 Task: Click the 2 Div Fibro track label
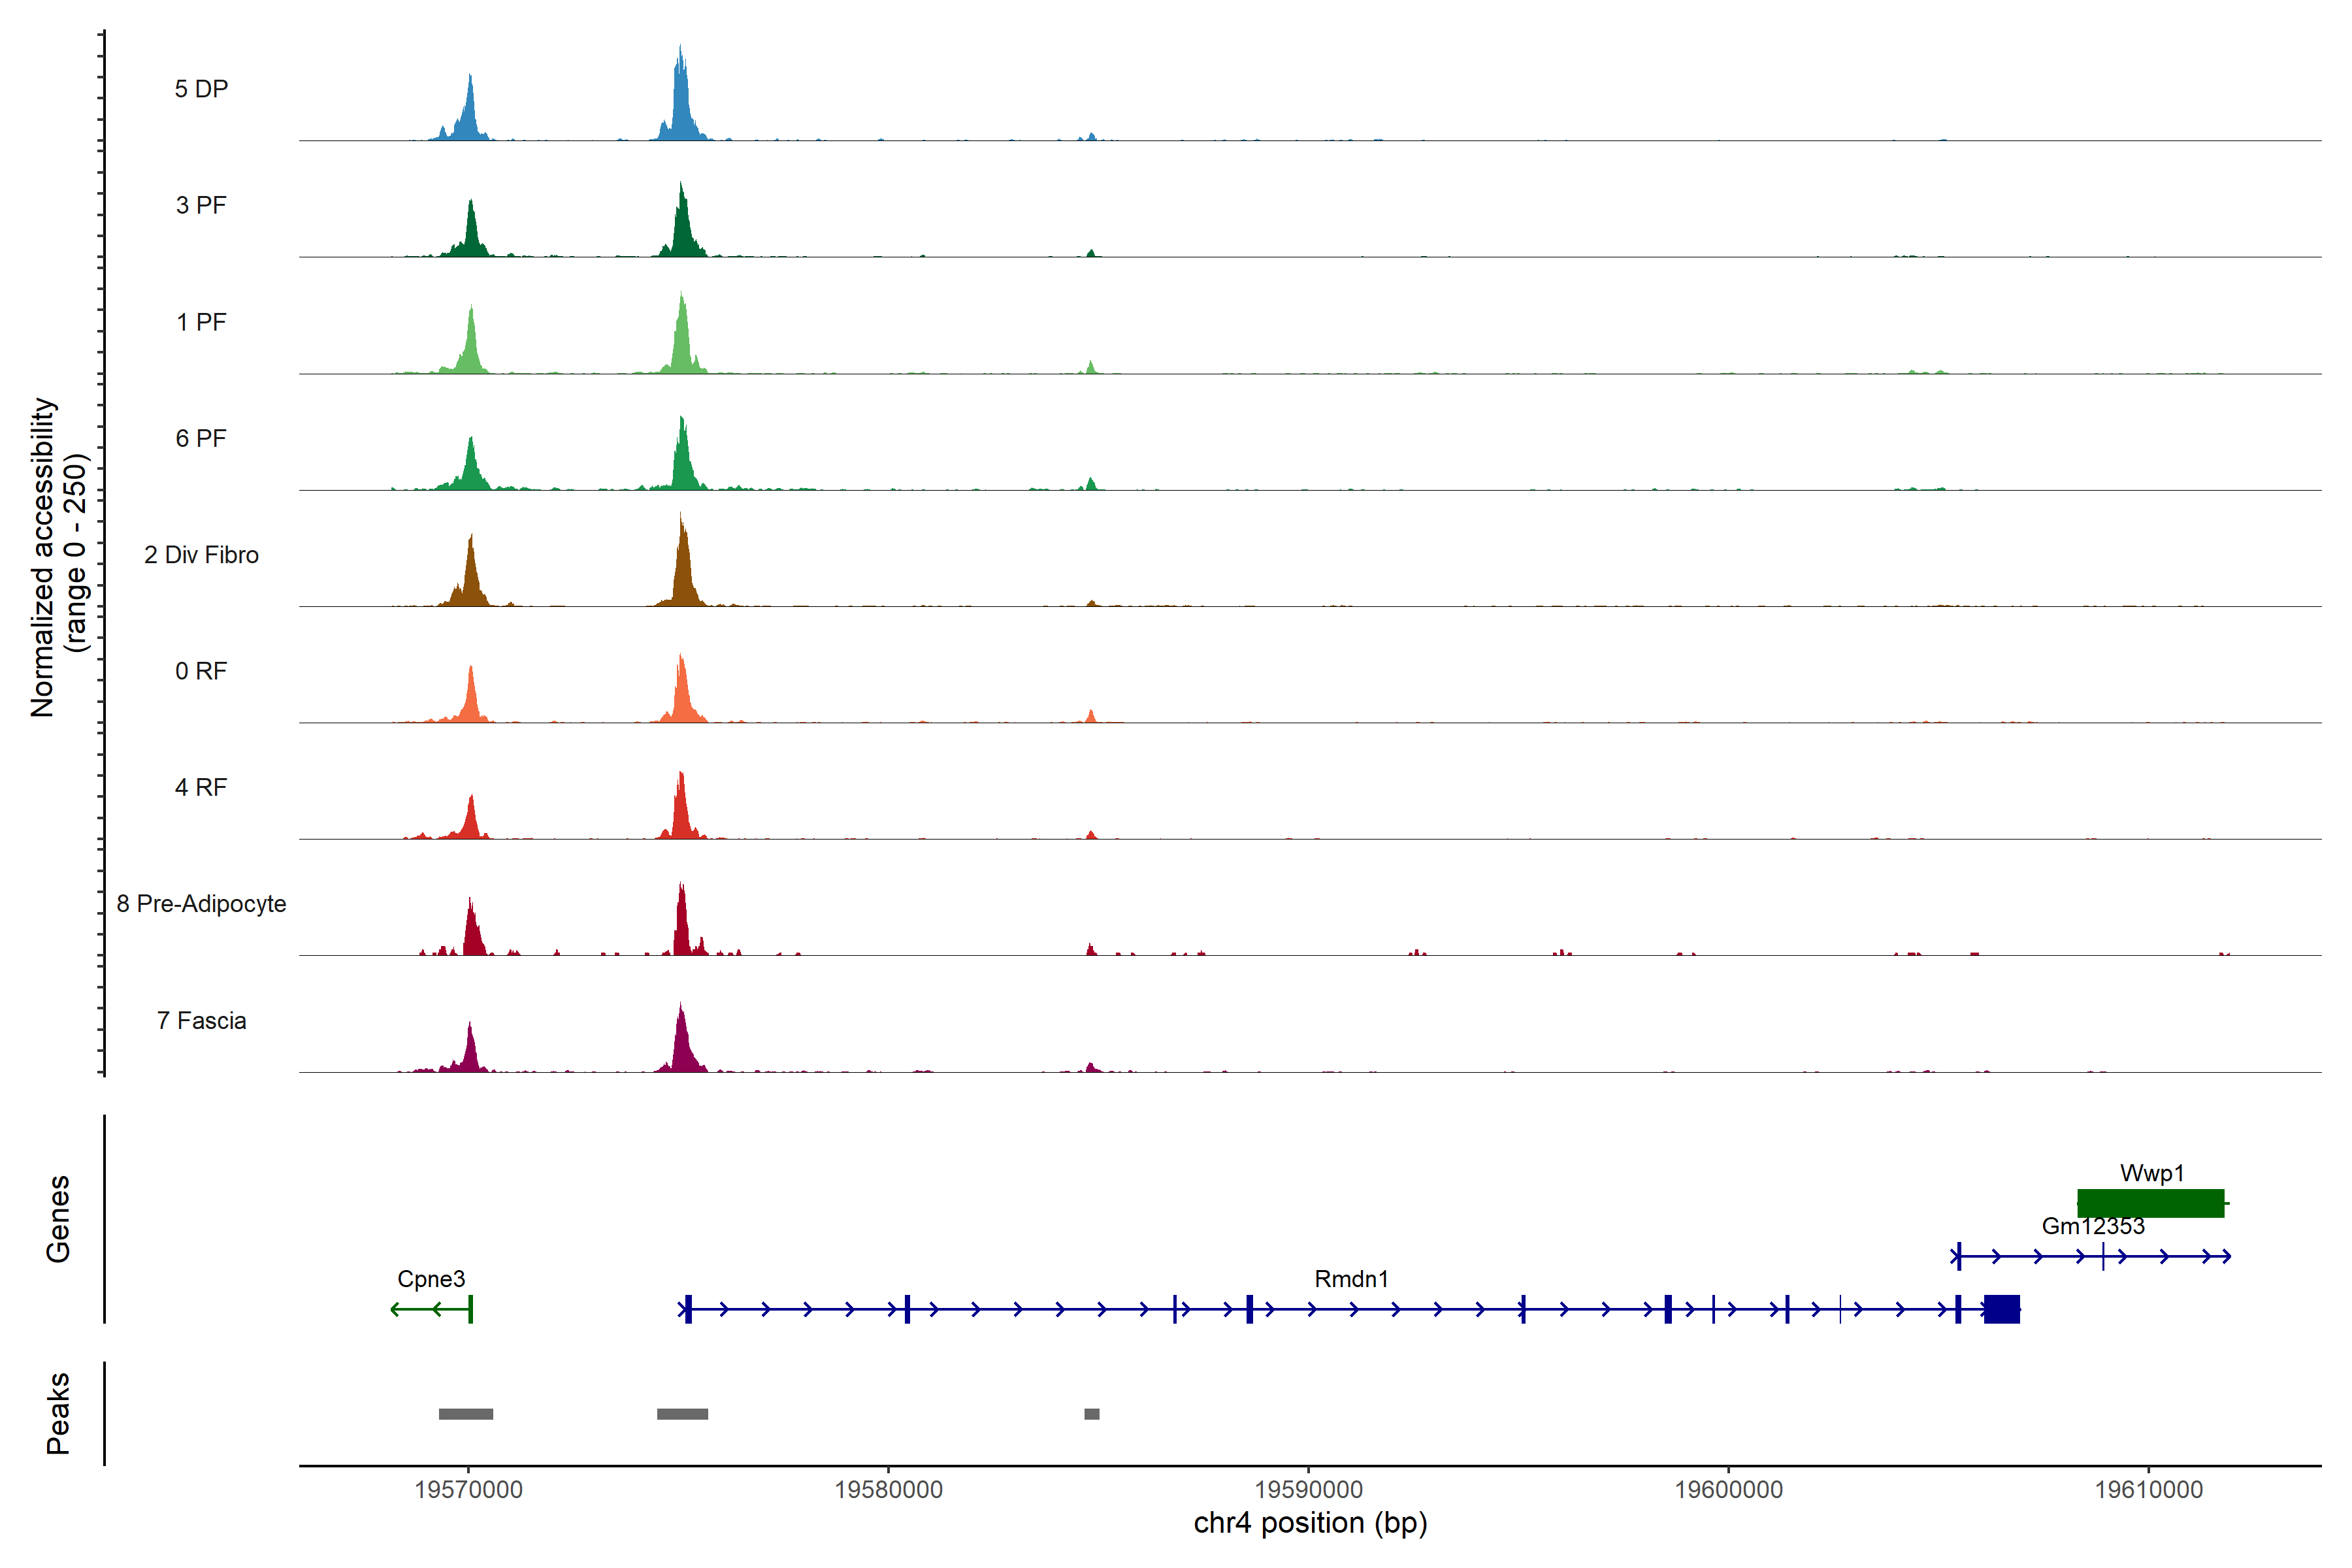click(201, 555)
